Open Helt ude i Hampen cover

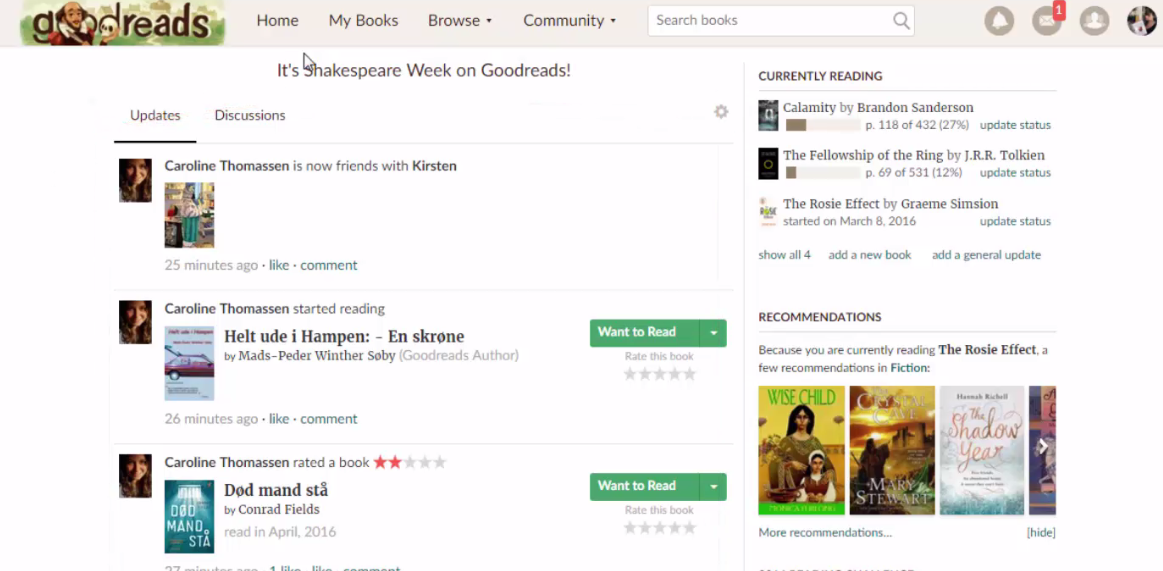189,363
